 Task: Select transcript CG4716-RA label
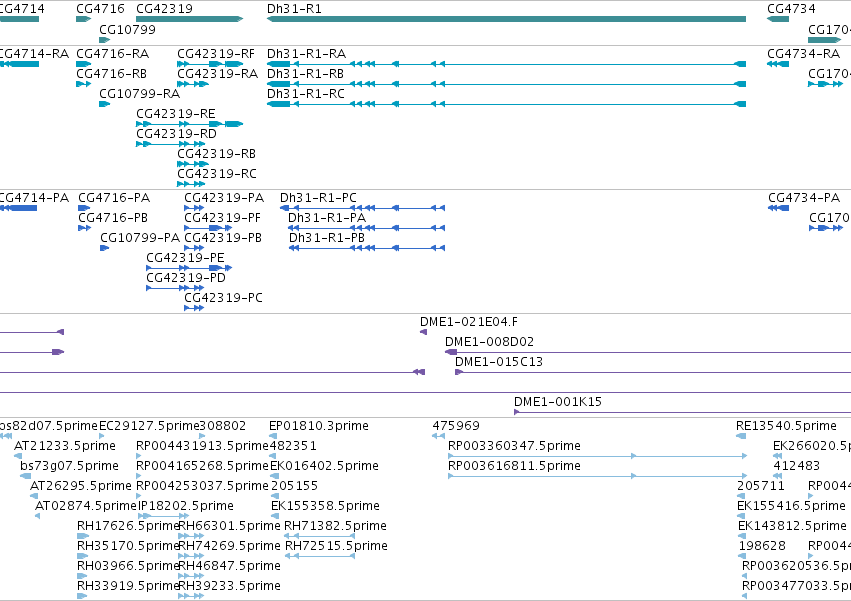112,54
